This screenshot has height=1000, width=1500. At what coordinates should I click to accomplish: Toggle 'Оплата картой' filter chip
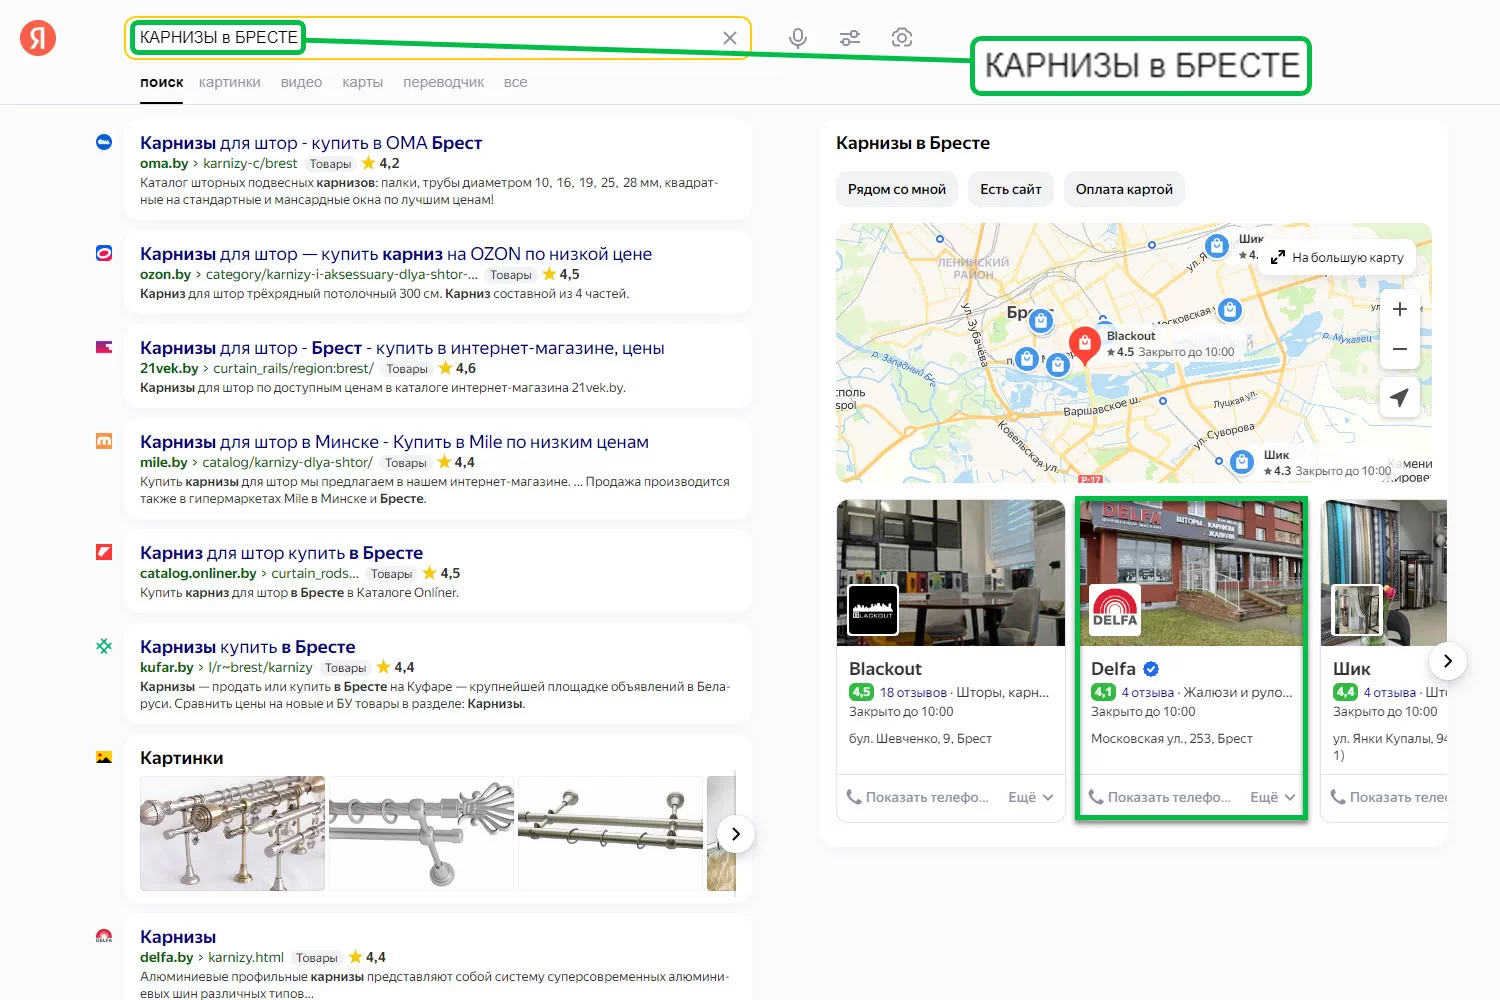pos(1124,189)
